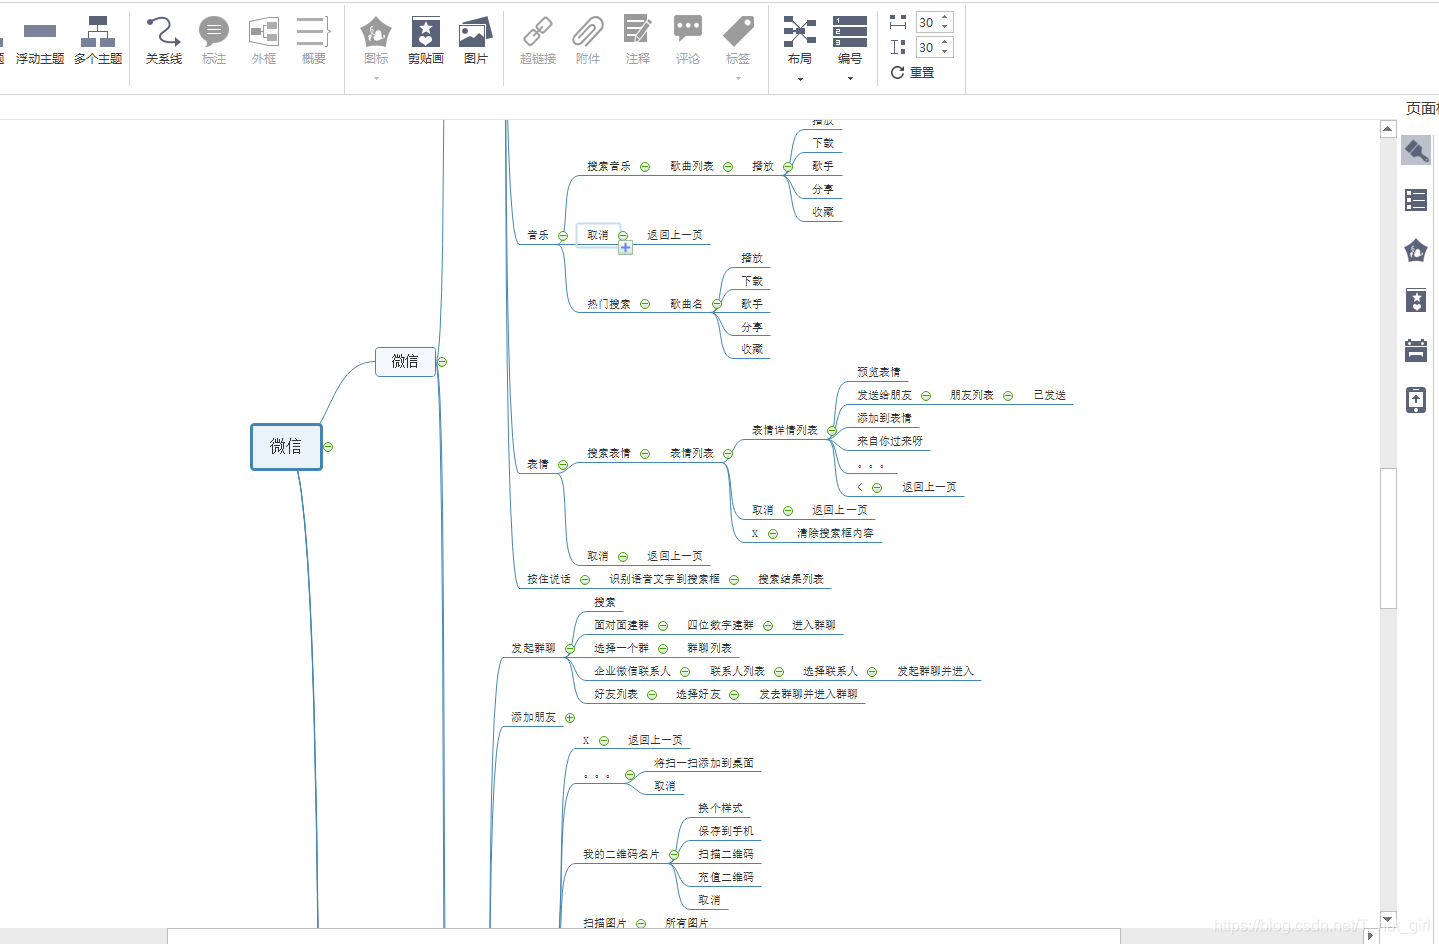Screen dimensions: 1439x944
Task: Click the summary (概要) tool
Action: (314, 41)
